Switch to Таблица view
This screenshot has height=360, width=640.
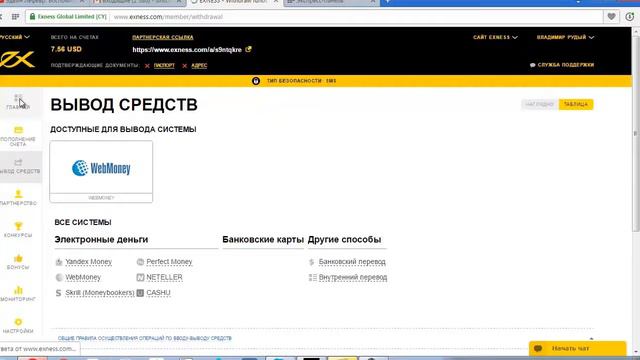576,104
